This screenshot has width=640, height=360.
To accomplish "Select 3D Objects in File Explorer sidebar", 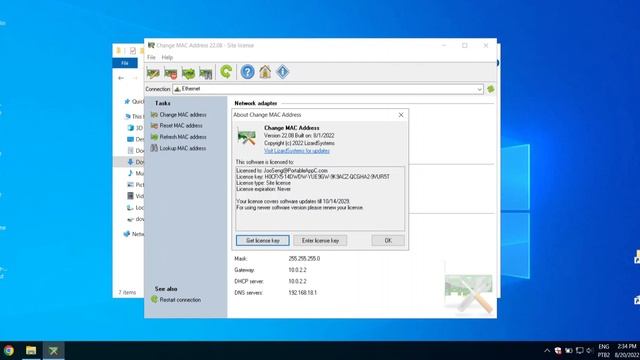I will pyautogui.click(x=136, y=128).
